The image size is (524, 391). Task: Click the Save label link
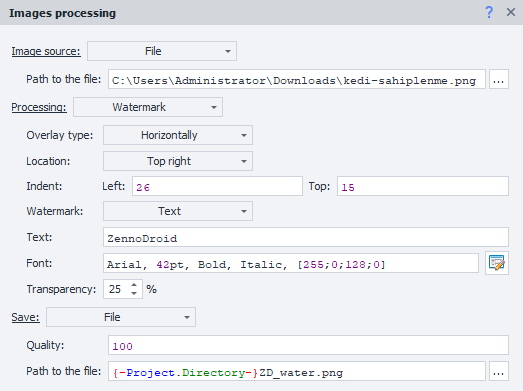[25, 317]
